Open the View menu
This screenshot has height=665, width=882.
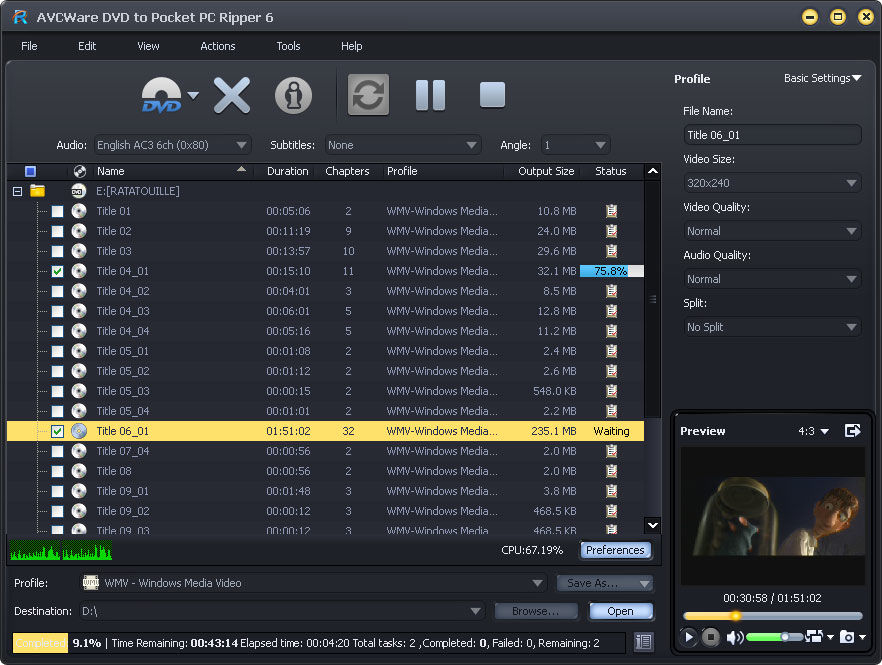click(148, 46)
